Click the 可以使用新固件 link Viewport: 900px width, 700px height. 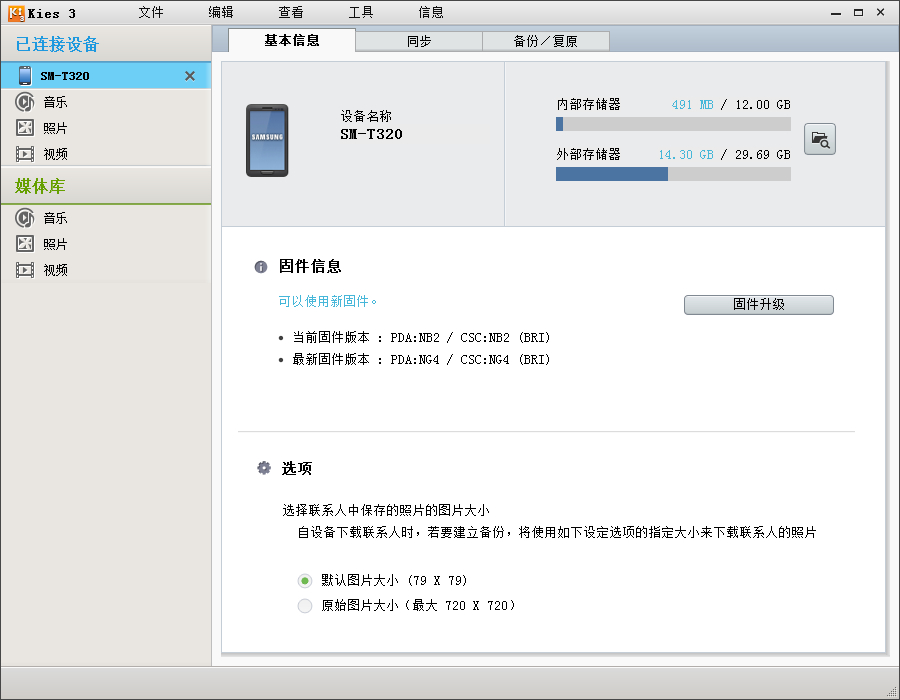point(327,301)
